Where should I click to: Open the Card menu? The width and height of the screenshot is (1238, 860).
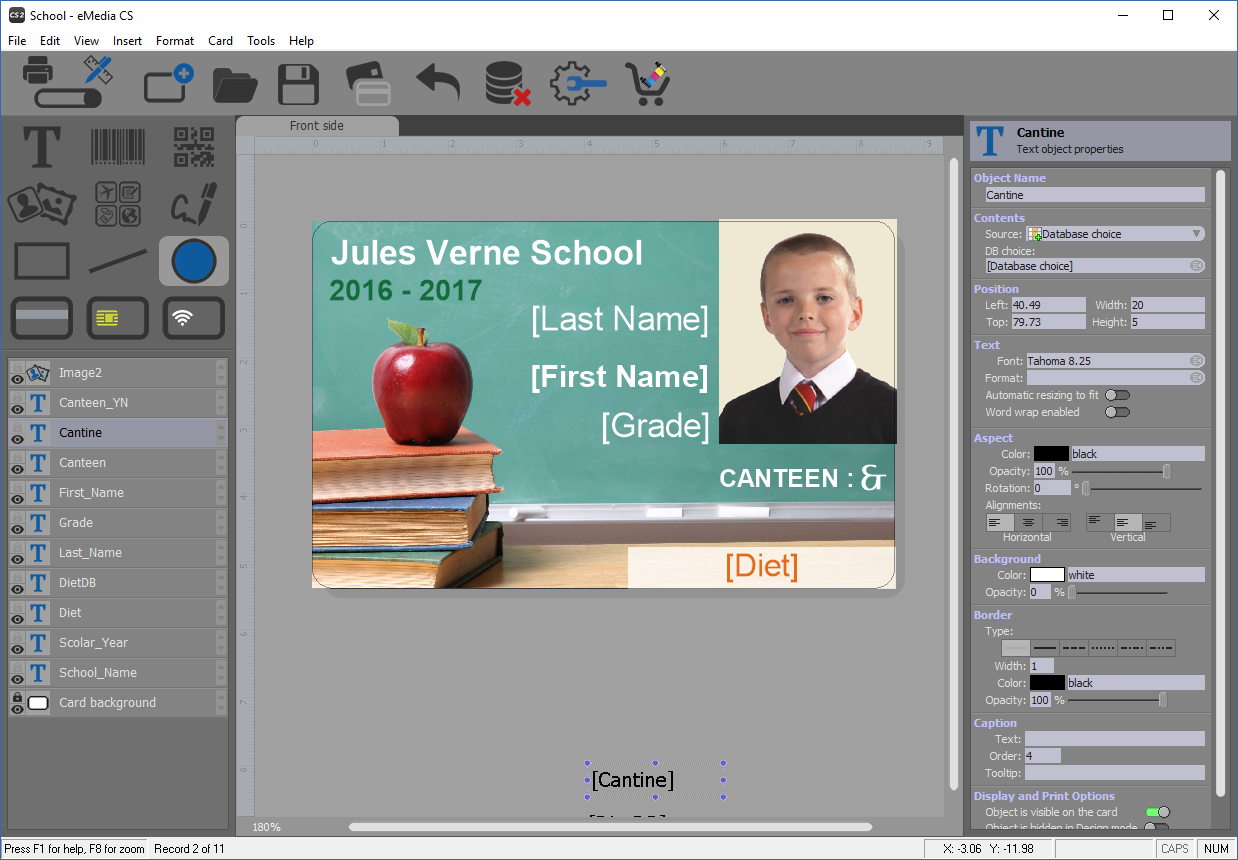(x=220, y=41)
